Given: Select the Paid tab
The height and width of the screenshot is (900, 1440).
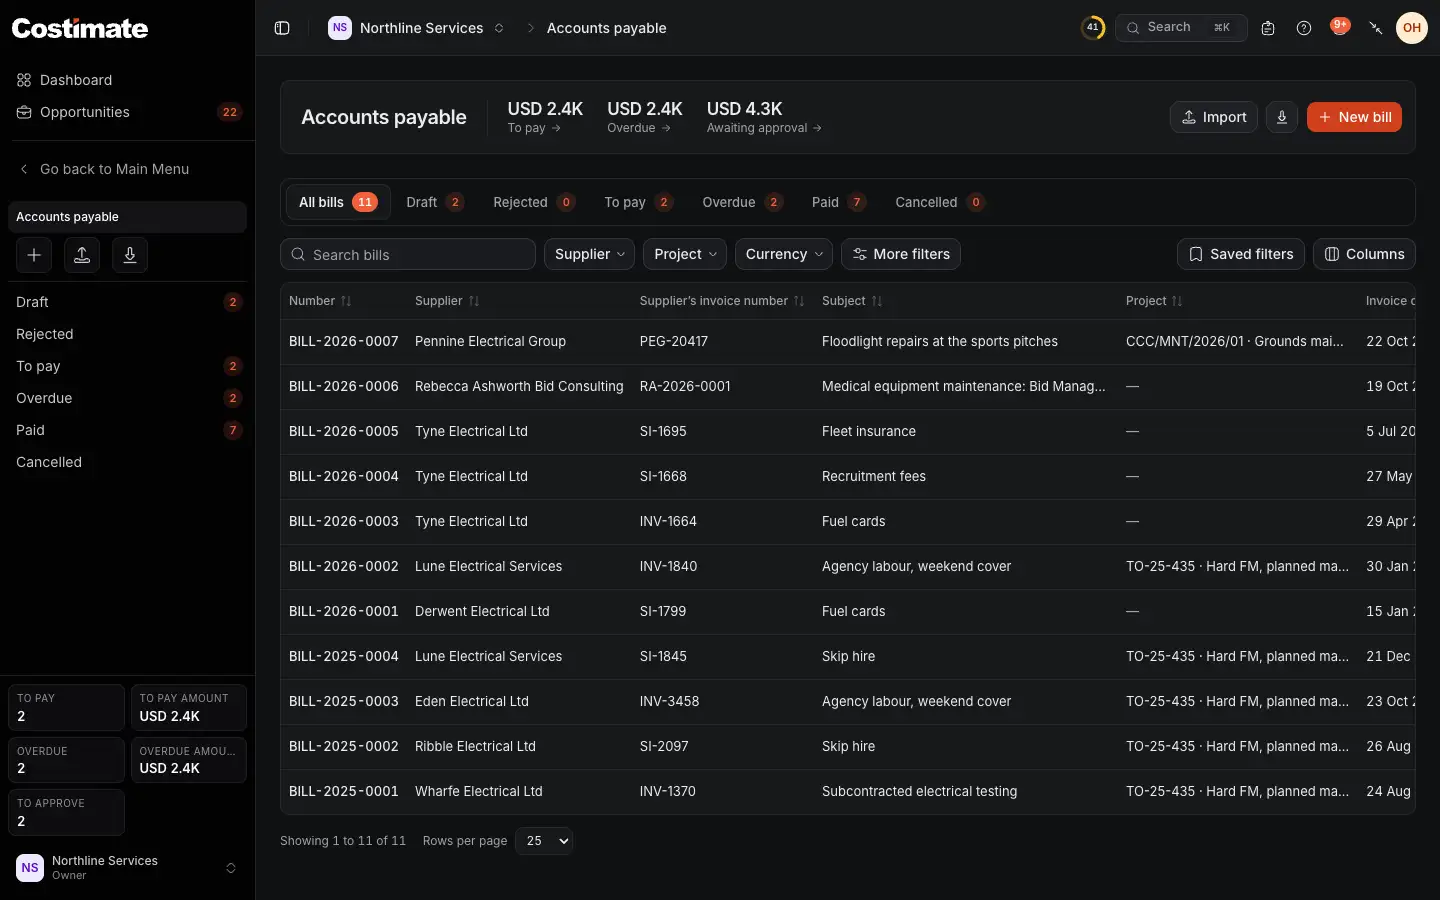Looking at the screenshot, I should coord(838,202).
